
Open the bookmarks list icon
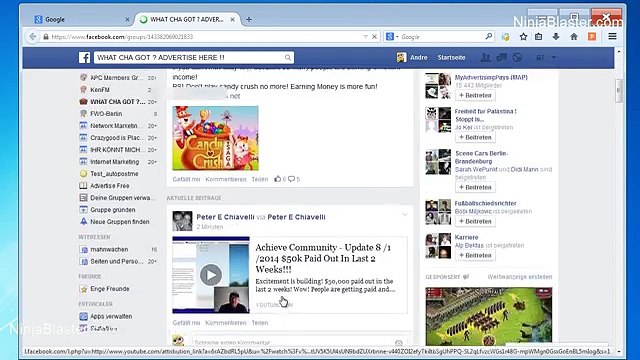tap(539, 37)
